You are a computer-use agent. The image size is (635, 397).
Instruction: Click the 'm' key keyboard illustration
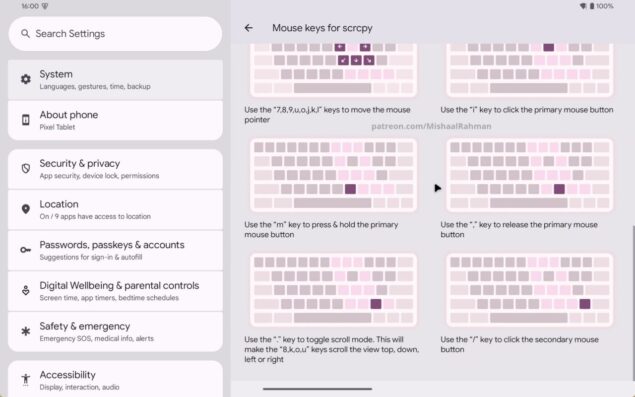pos(333,175)
